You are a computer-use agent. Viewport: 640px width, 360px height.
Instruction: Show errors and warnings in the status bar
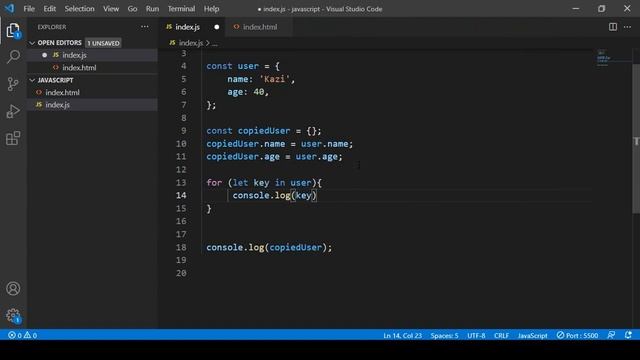click(22, 335)
